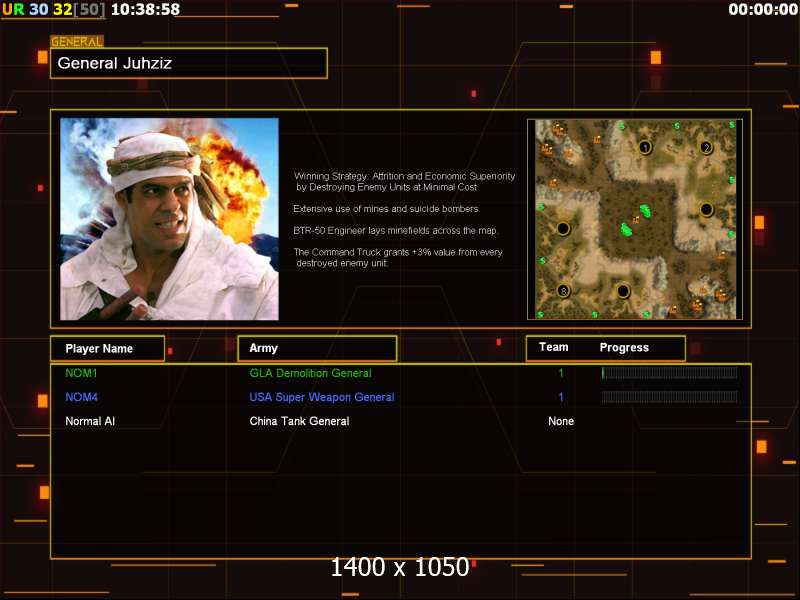
Task: Click the General Juhziz name field
Action: pos(189,63)
